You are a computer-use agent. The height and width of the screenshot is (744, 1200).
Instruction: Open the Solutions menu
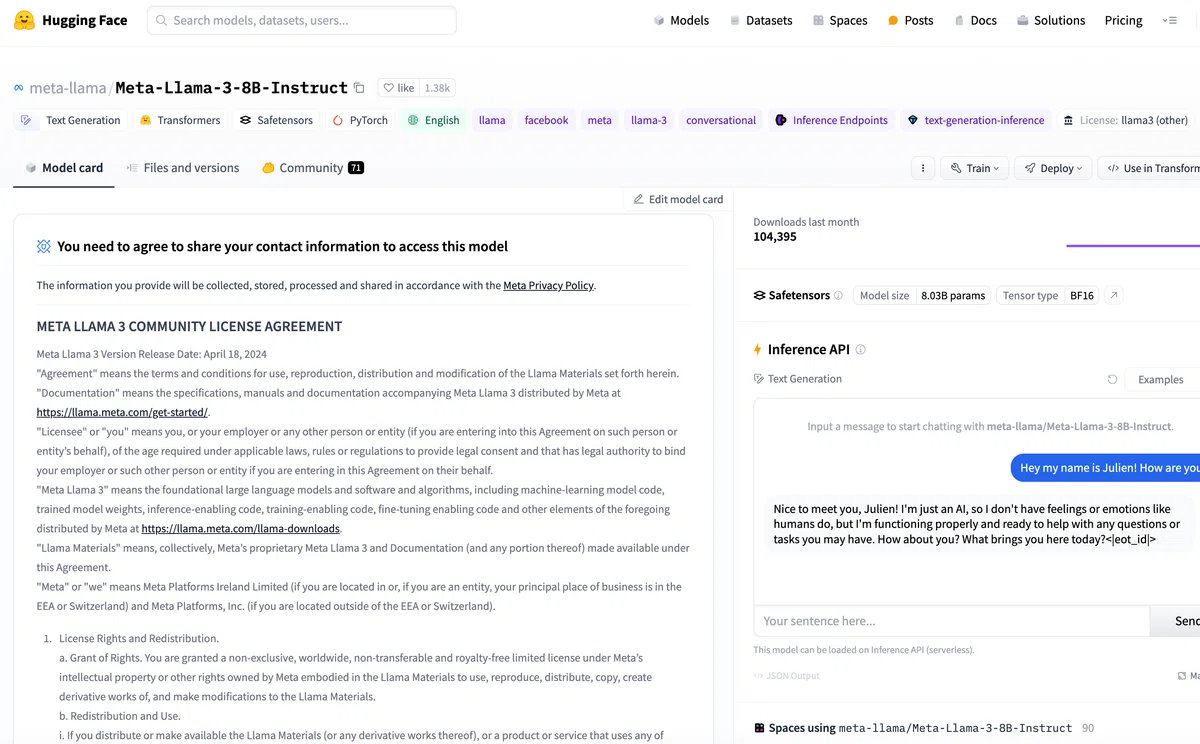[1051, 20]
